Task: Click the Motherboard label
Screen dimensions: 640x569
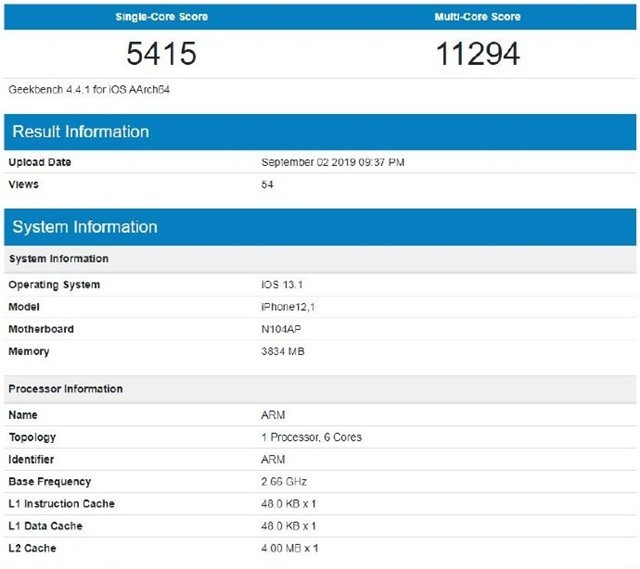Action: [x=41, y=329]
